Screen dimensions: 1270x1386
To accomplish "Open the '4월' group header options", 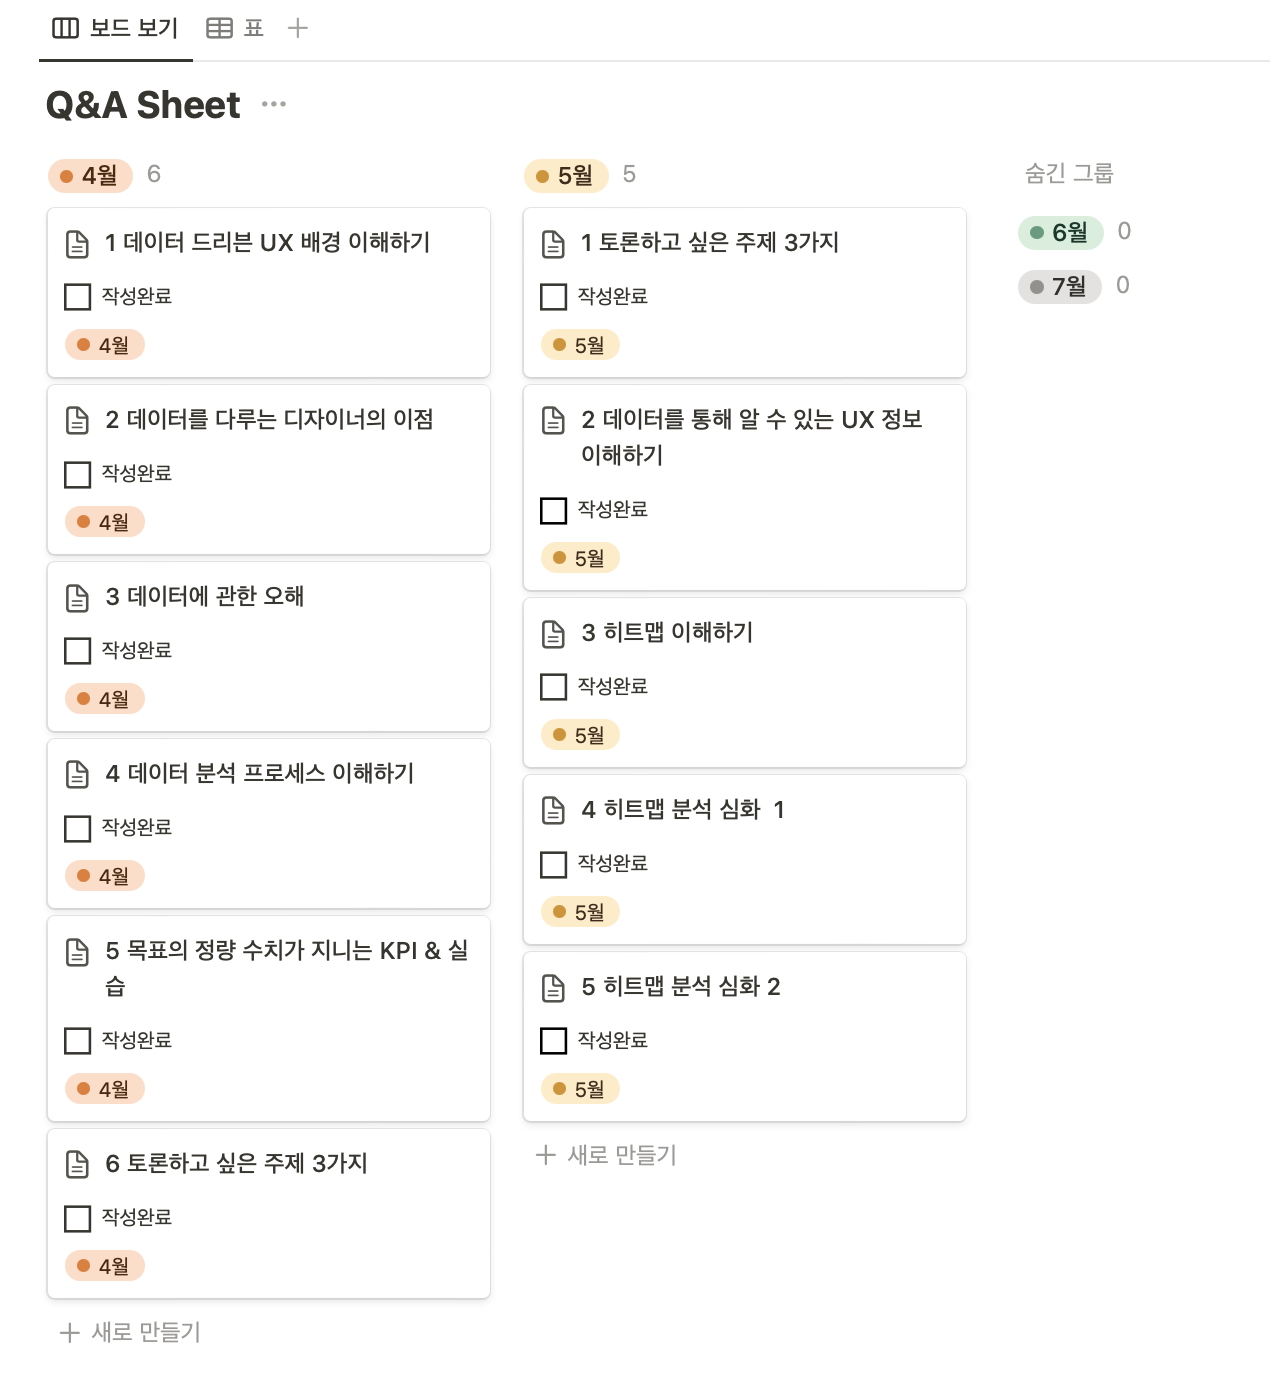I will [90, 175].
